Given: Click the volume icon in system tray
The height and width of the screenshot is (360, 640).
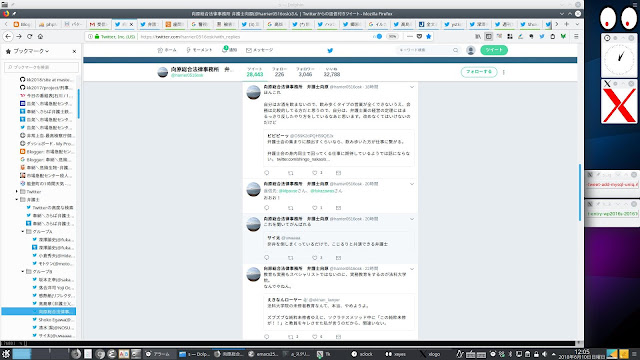Looking at the screenshot, I should (544, 354).
